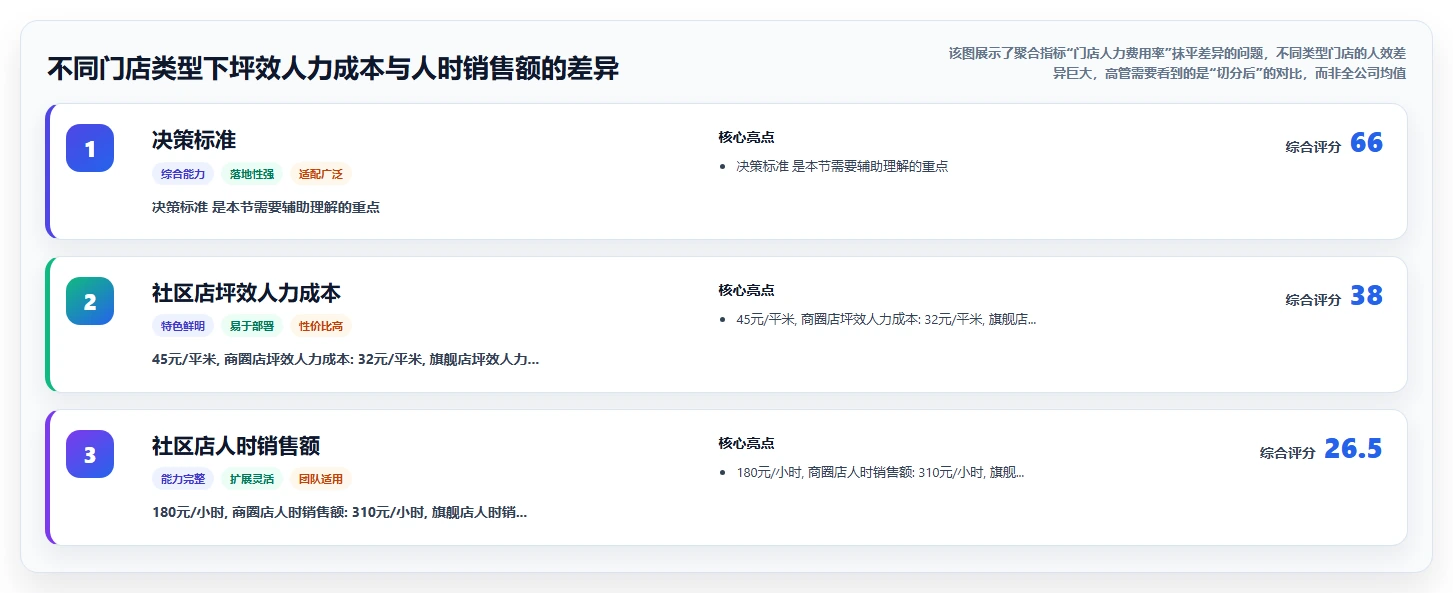Click bullet starting 45元/平米 under 核心亮点

click(886, 319)
